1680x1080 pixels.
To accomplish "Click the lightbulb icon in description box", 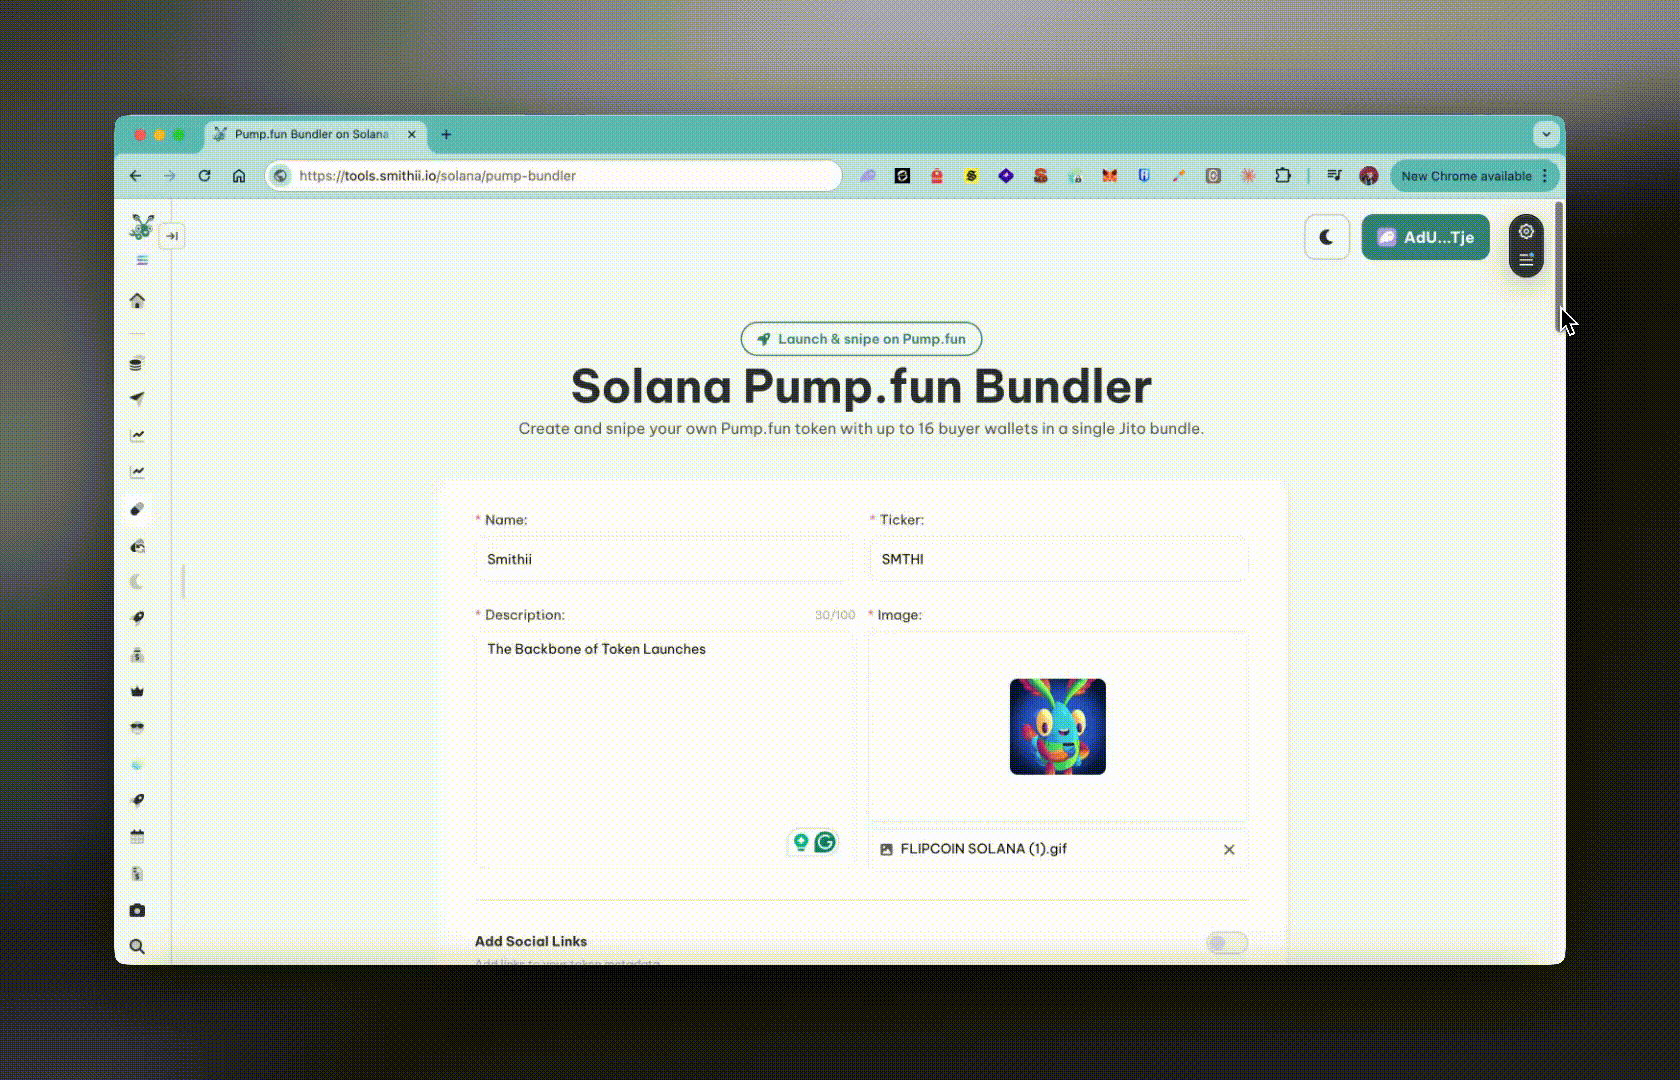I will click(x=800, y=842).
